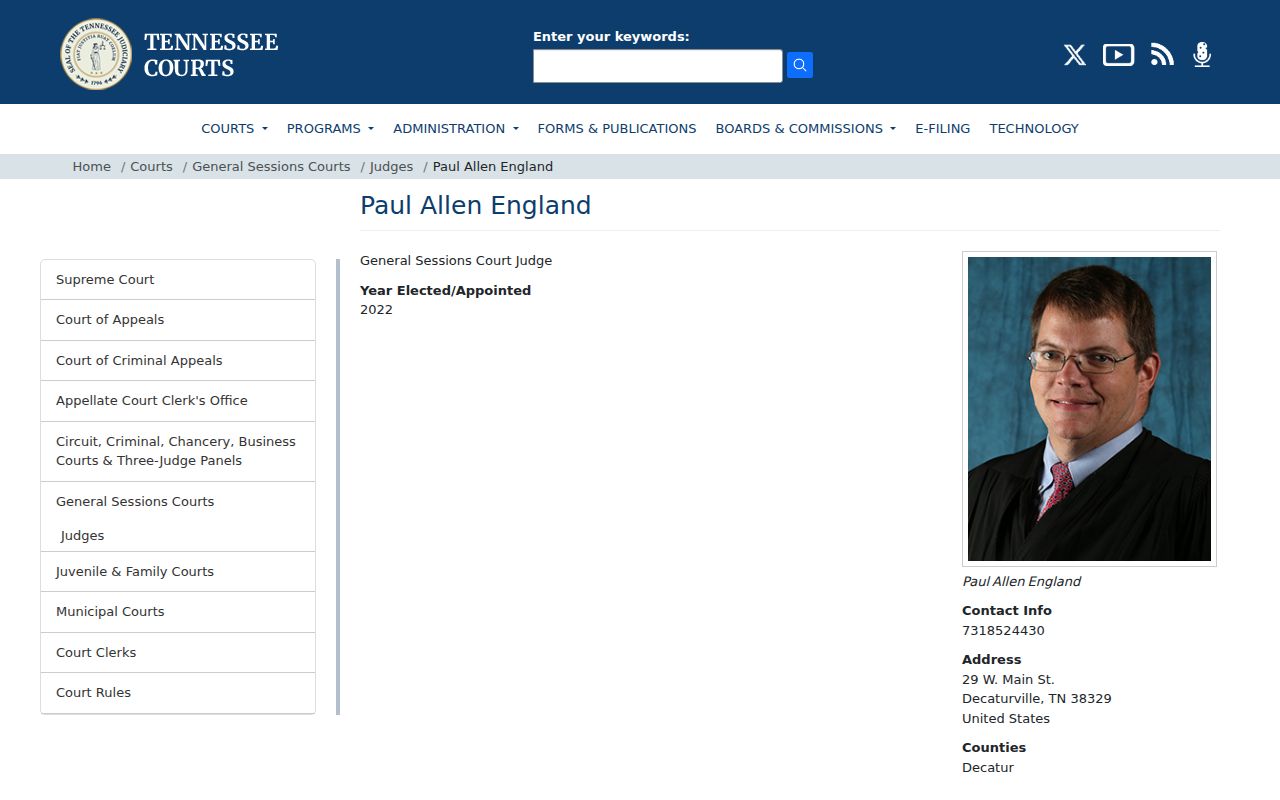Click the Paul Allen England portrait photo
This screenshot has width=1280, height=800.
(1089, 409)
